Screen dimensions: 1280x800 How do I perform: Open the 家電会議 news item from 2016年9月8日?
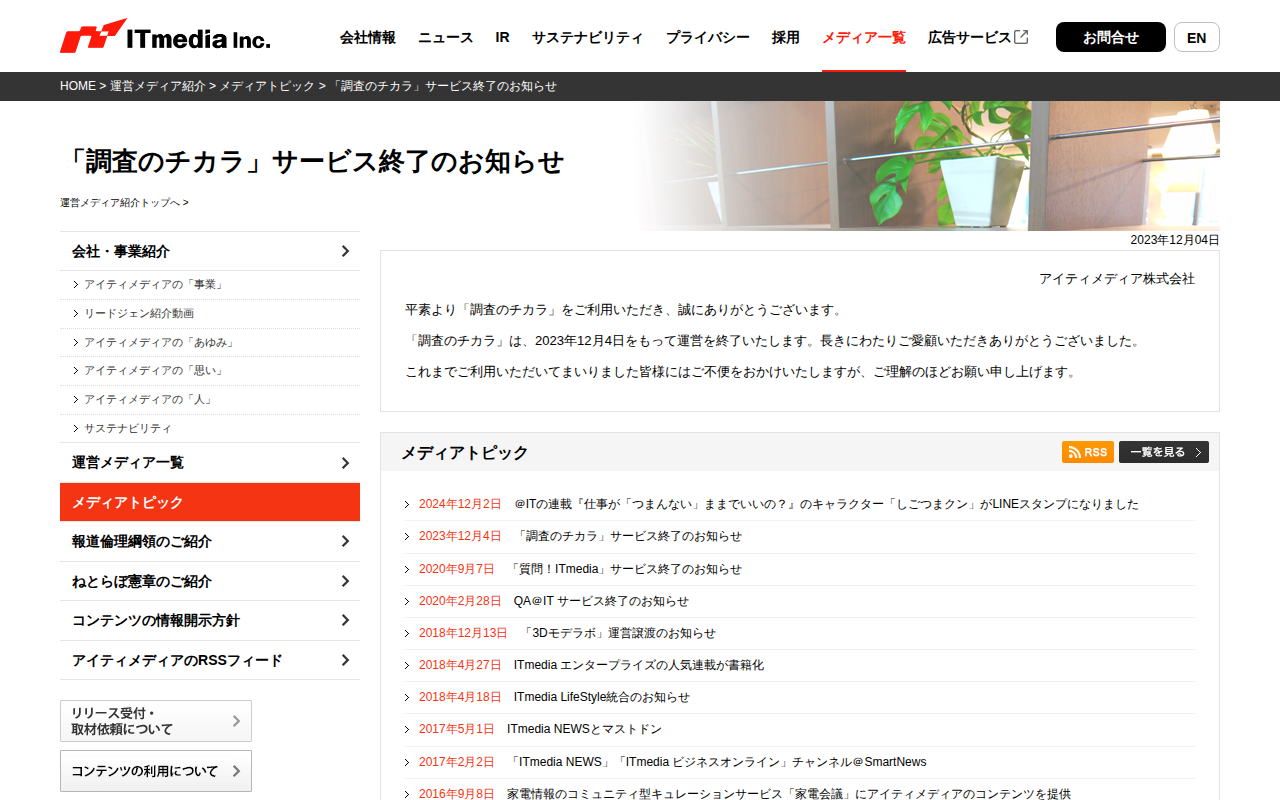tap(789, 794)
